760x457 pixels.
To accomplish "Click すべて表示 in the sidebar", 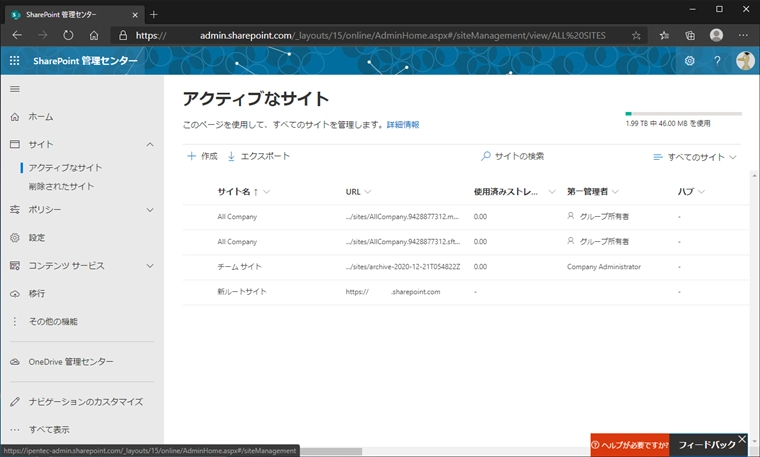I will click(x=48, y=429).
